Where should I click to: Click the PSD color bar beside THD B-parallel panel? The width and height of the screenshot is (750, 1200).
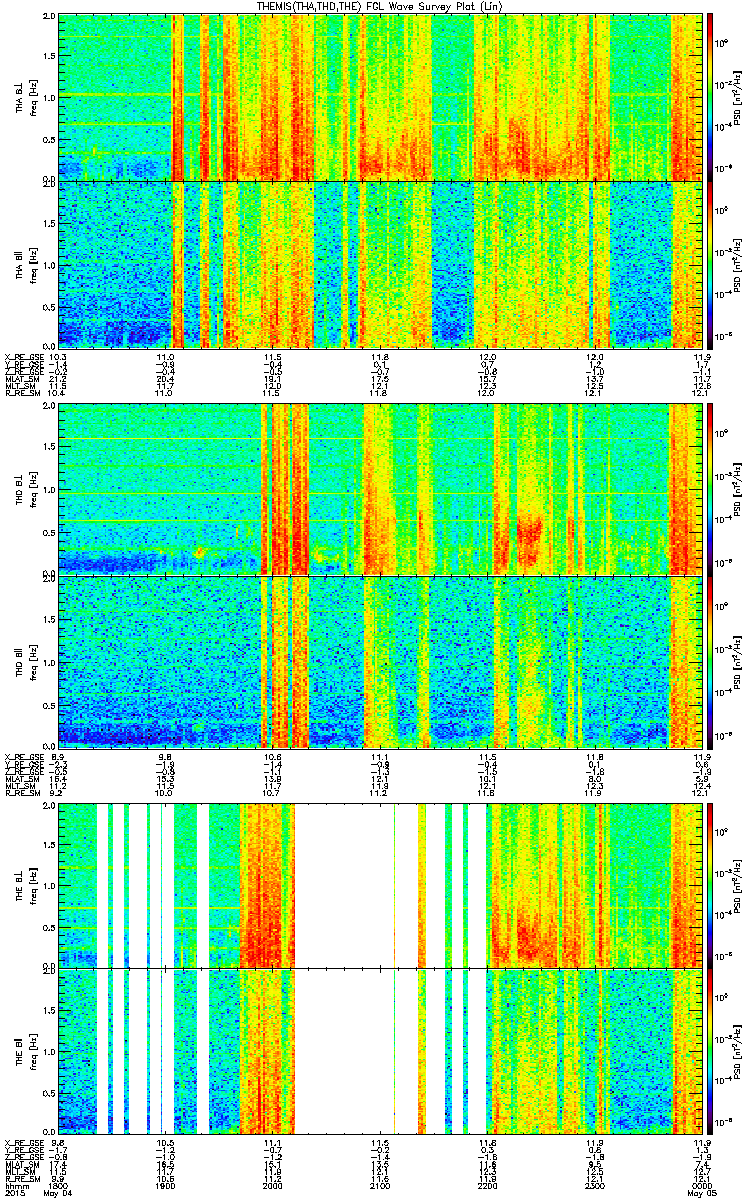711,658
